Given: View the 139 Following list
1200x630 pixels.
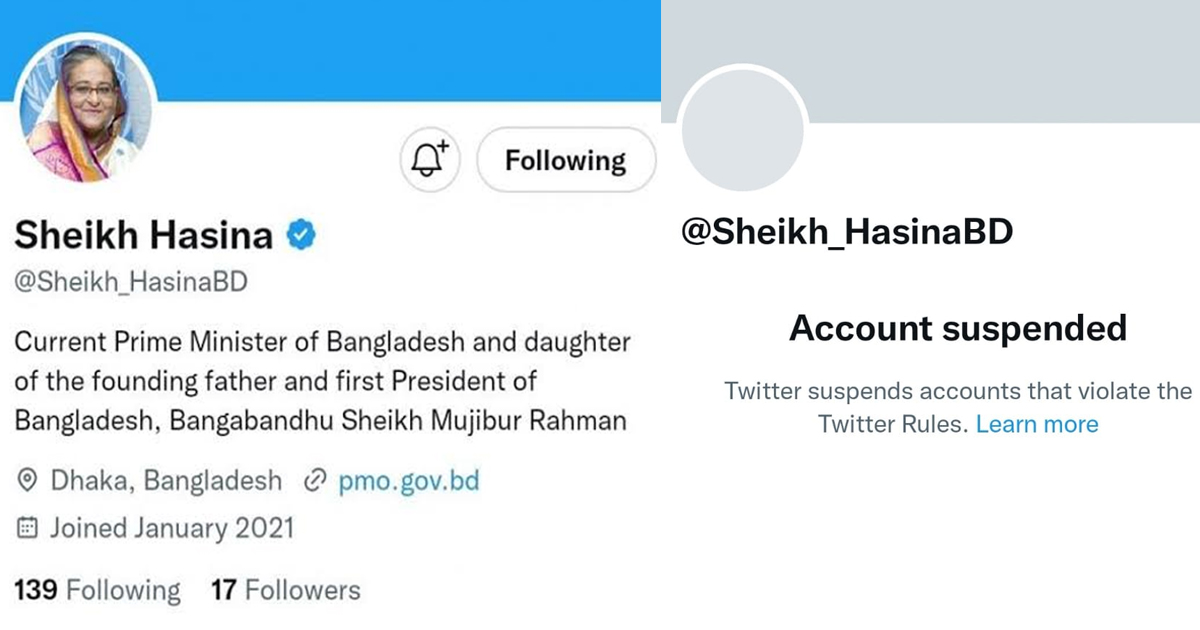Looking at the screenshot, I should [98, 590].
